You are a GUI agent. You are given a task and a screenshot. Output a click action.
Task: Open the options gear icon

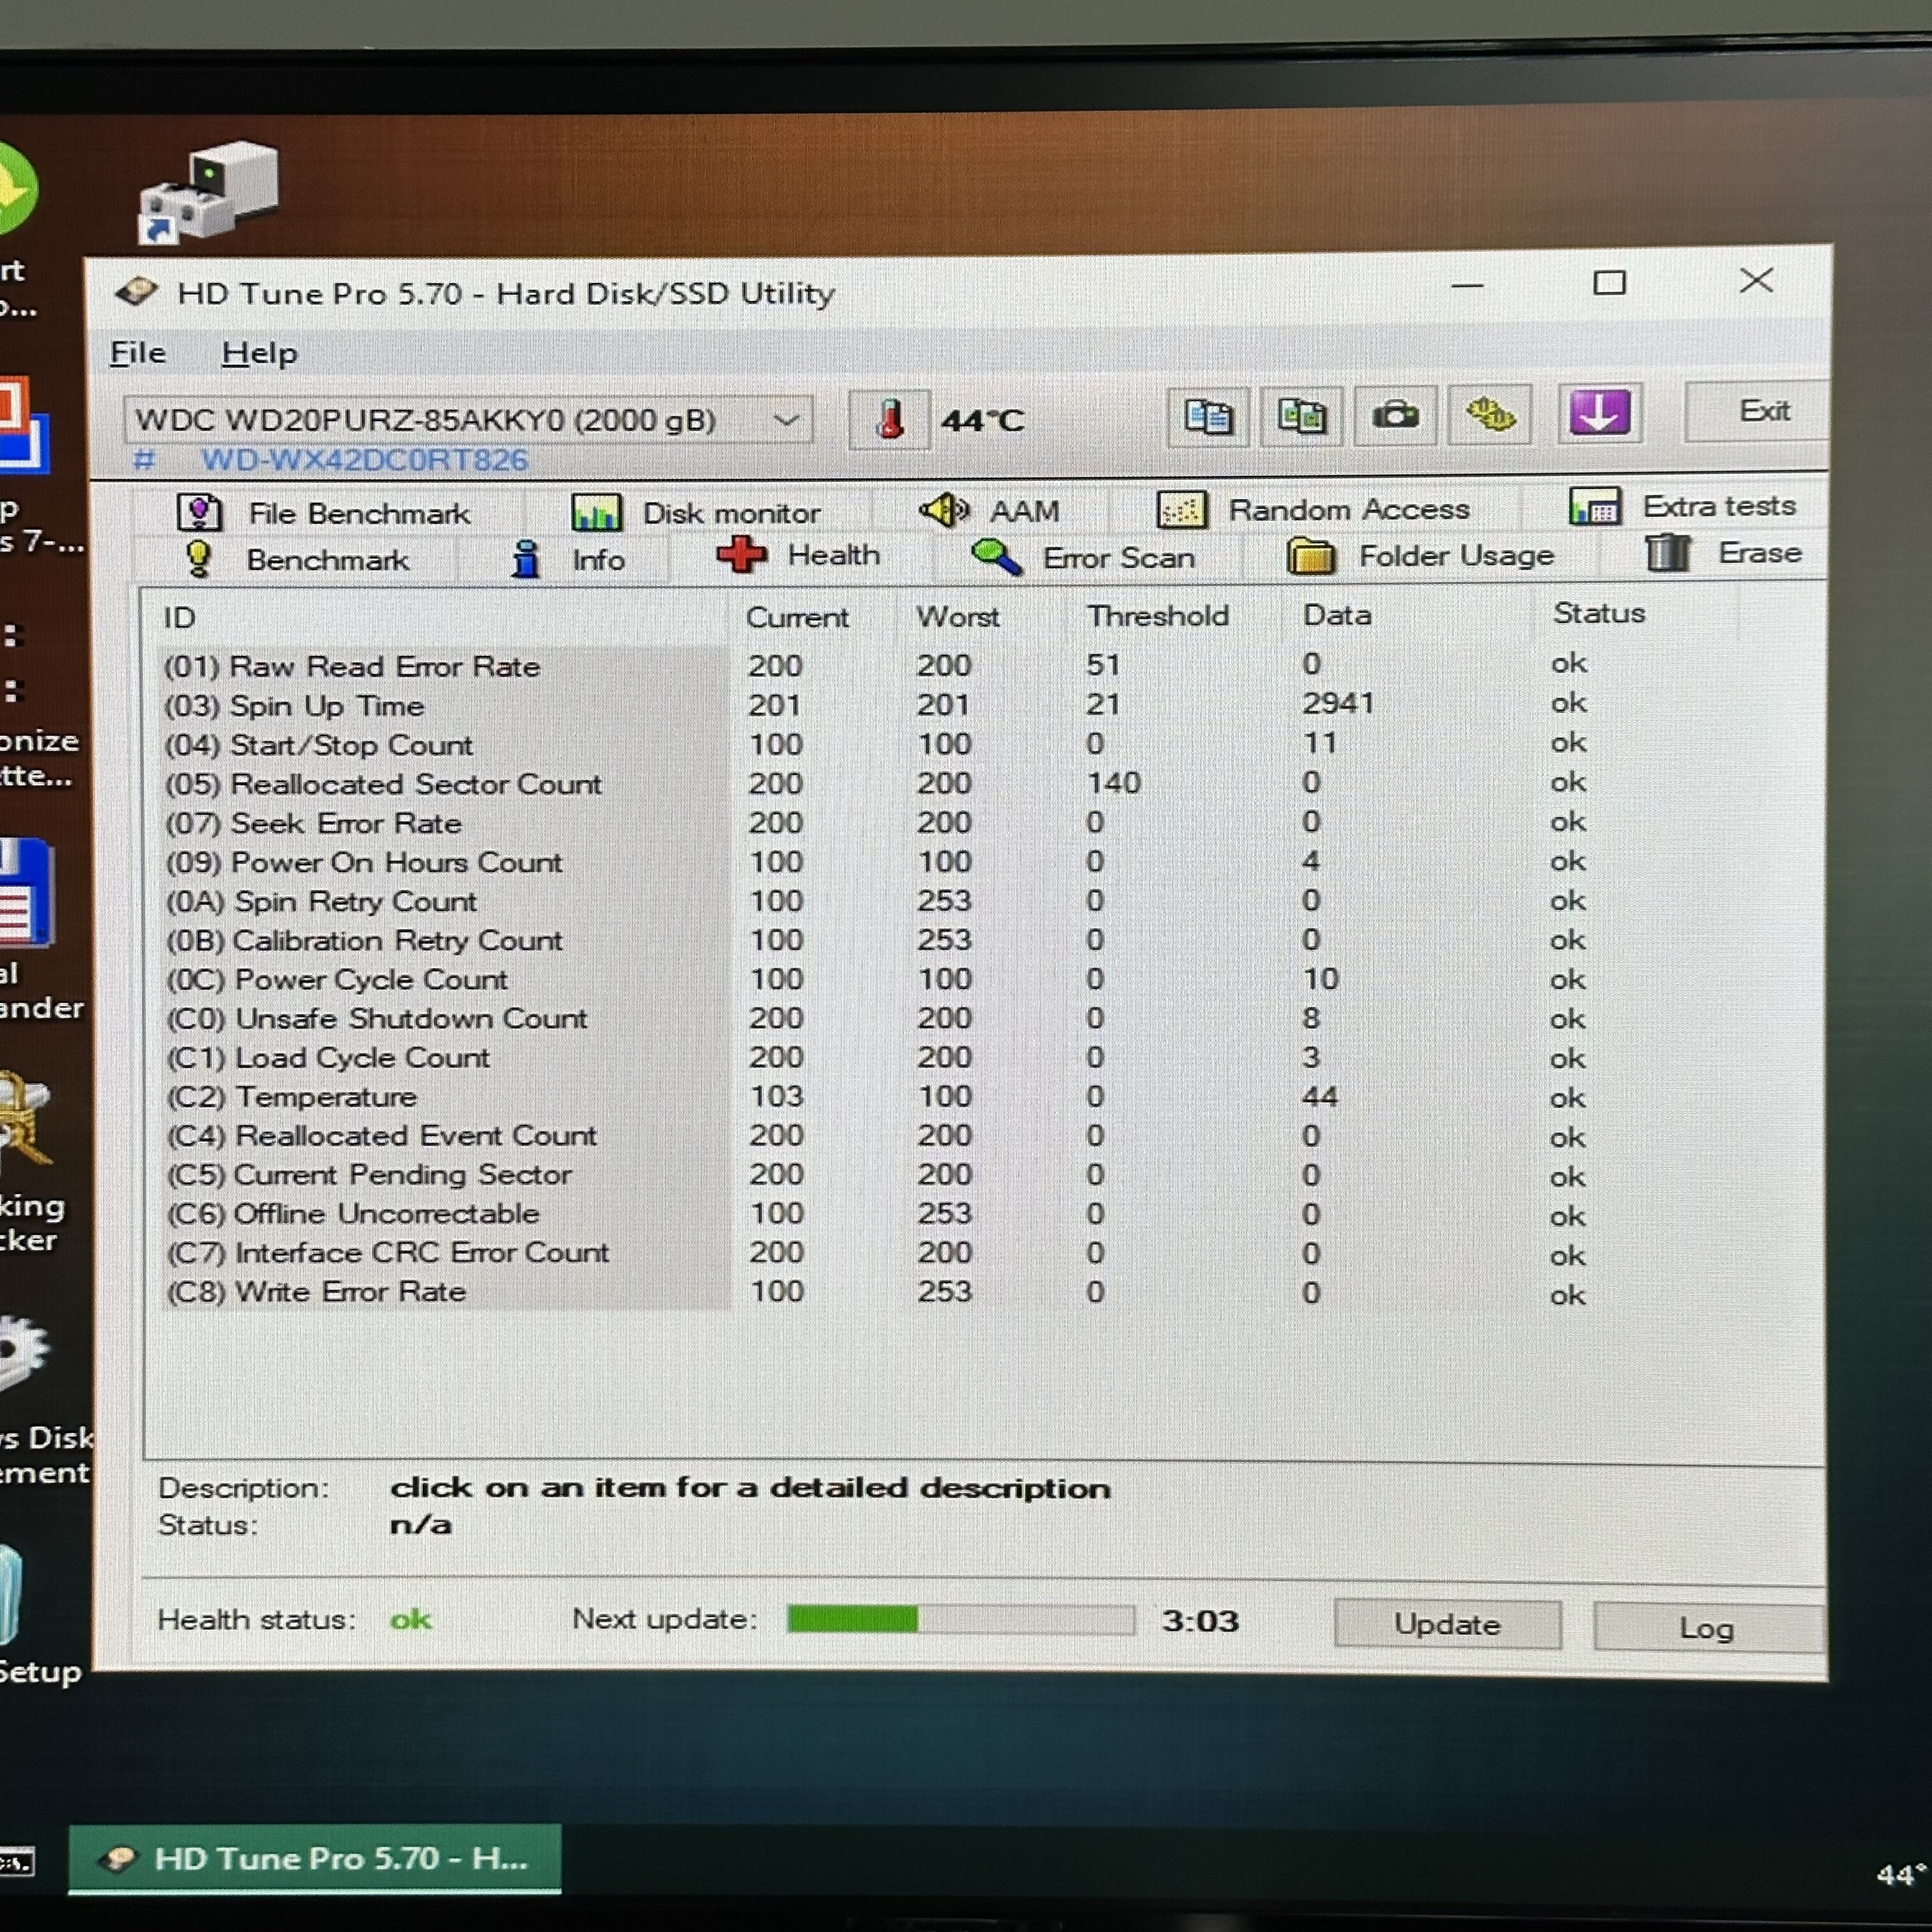point(1490,413)
